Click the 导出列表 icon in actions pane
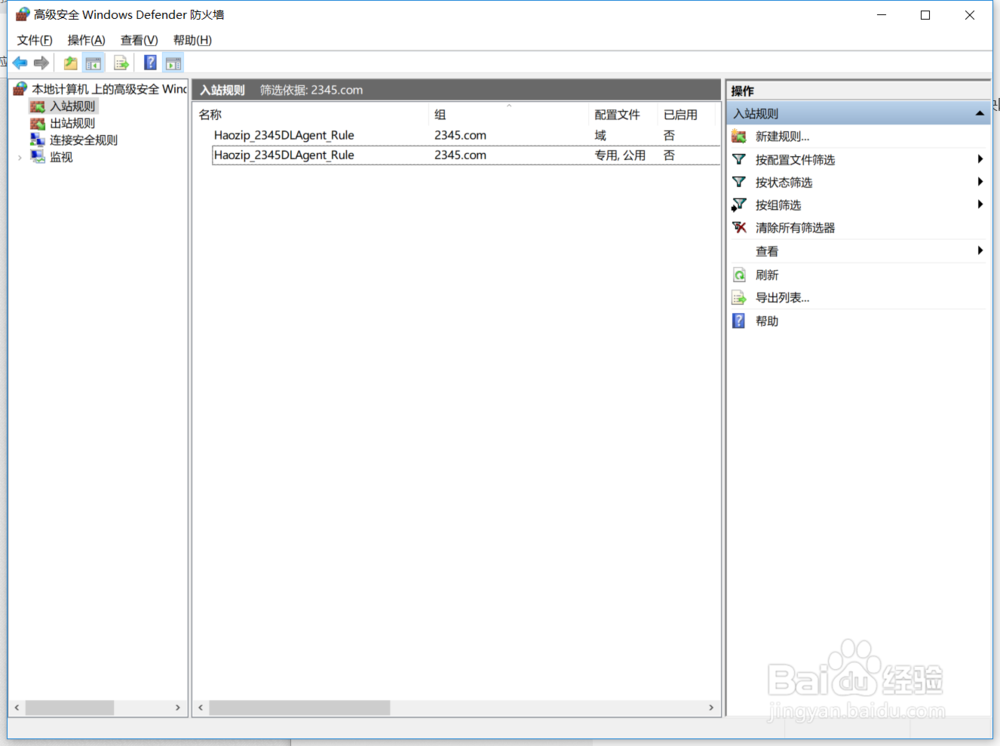 pyautogui.click(x=739, y=298)
